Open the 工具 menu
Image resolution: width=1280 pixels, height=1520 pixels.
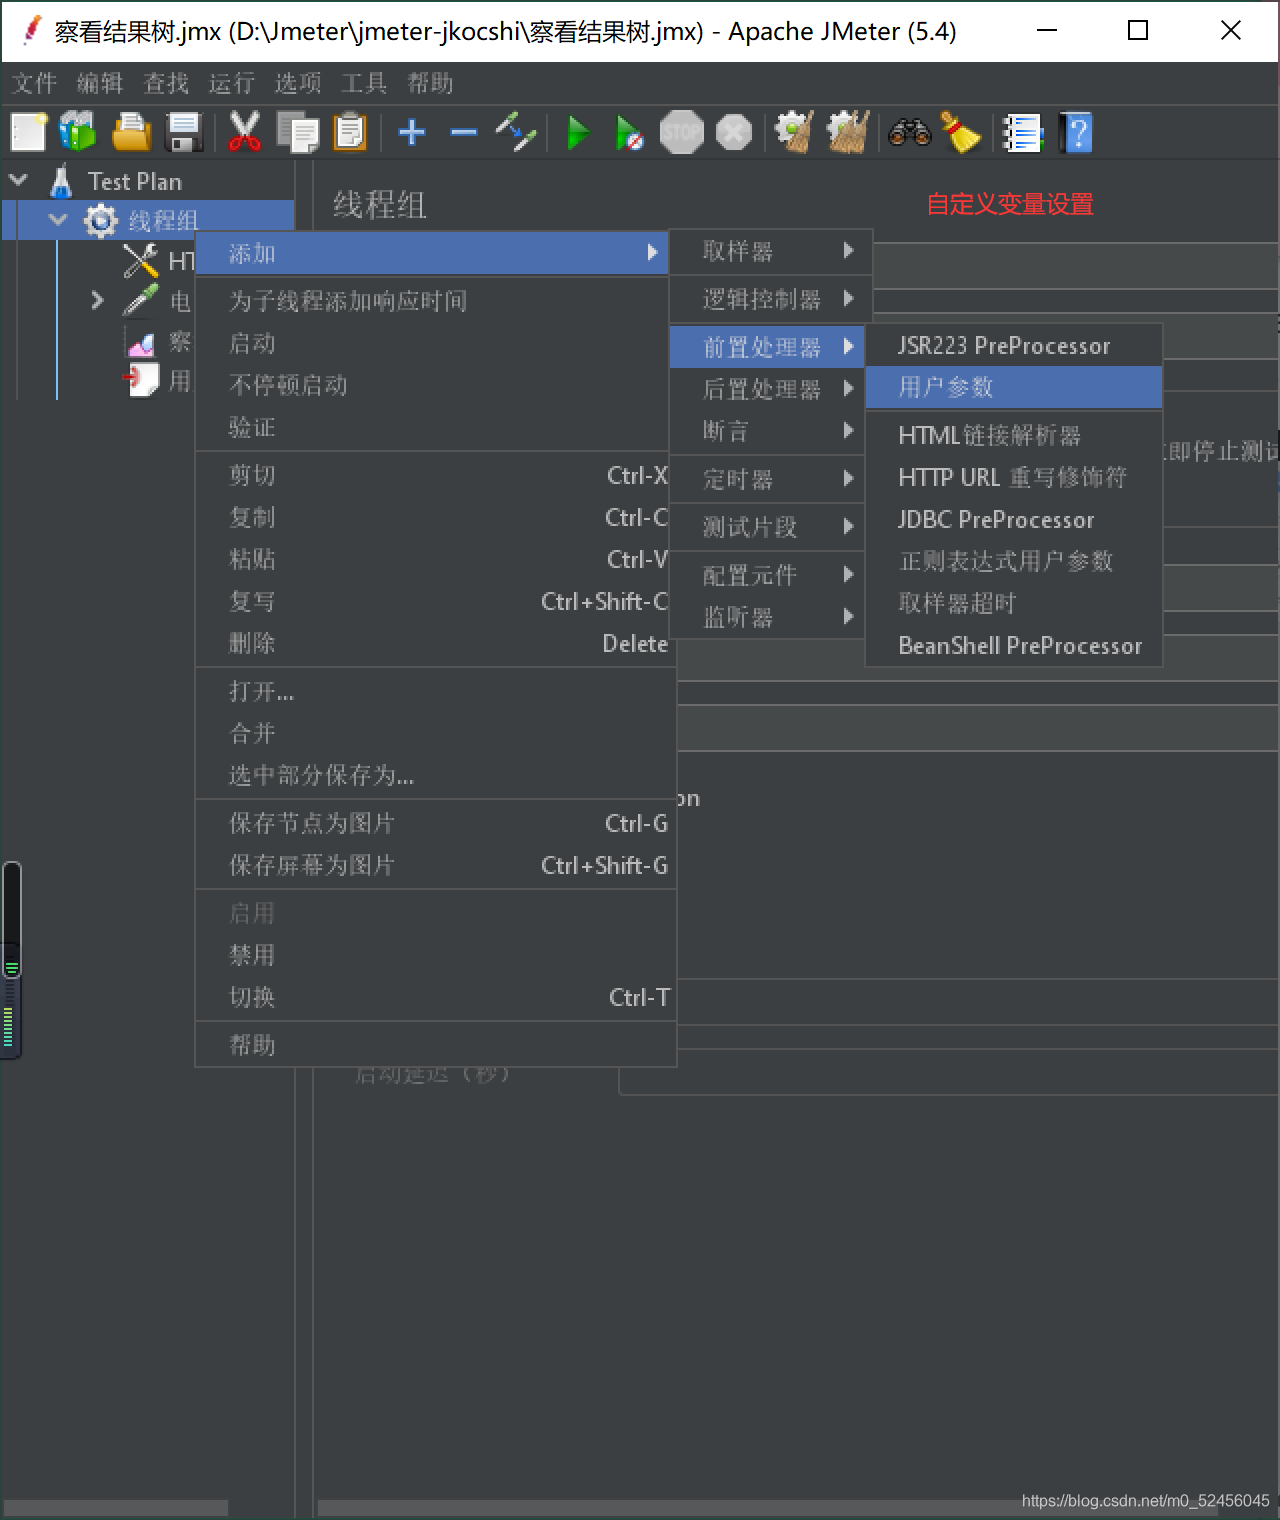[x=364, y=83]
